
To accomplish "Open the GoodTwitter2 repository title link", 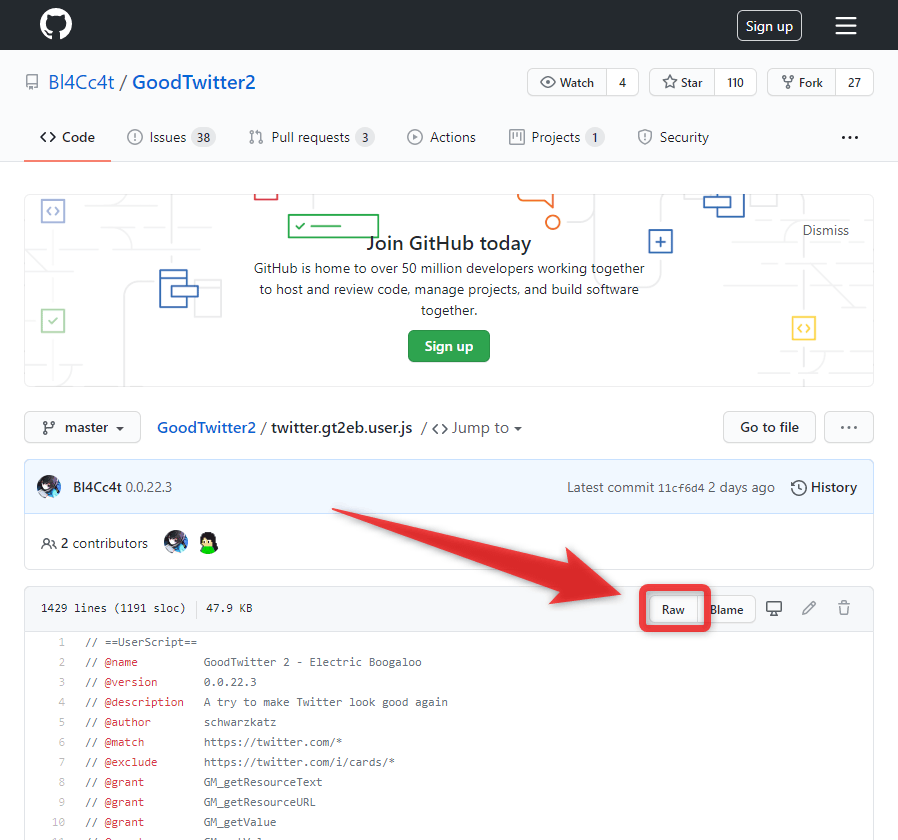I will pyautogui.click(x=194, y=82).
